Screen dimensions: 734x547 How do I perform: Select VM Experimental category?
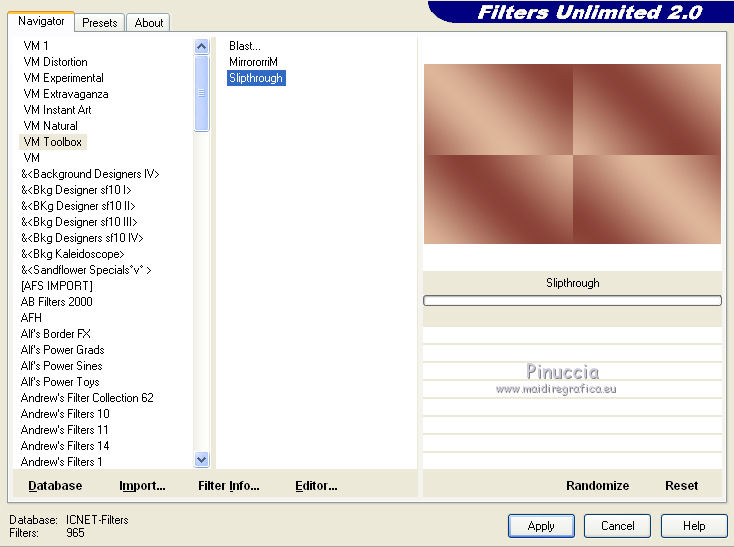coord(63,78)
